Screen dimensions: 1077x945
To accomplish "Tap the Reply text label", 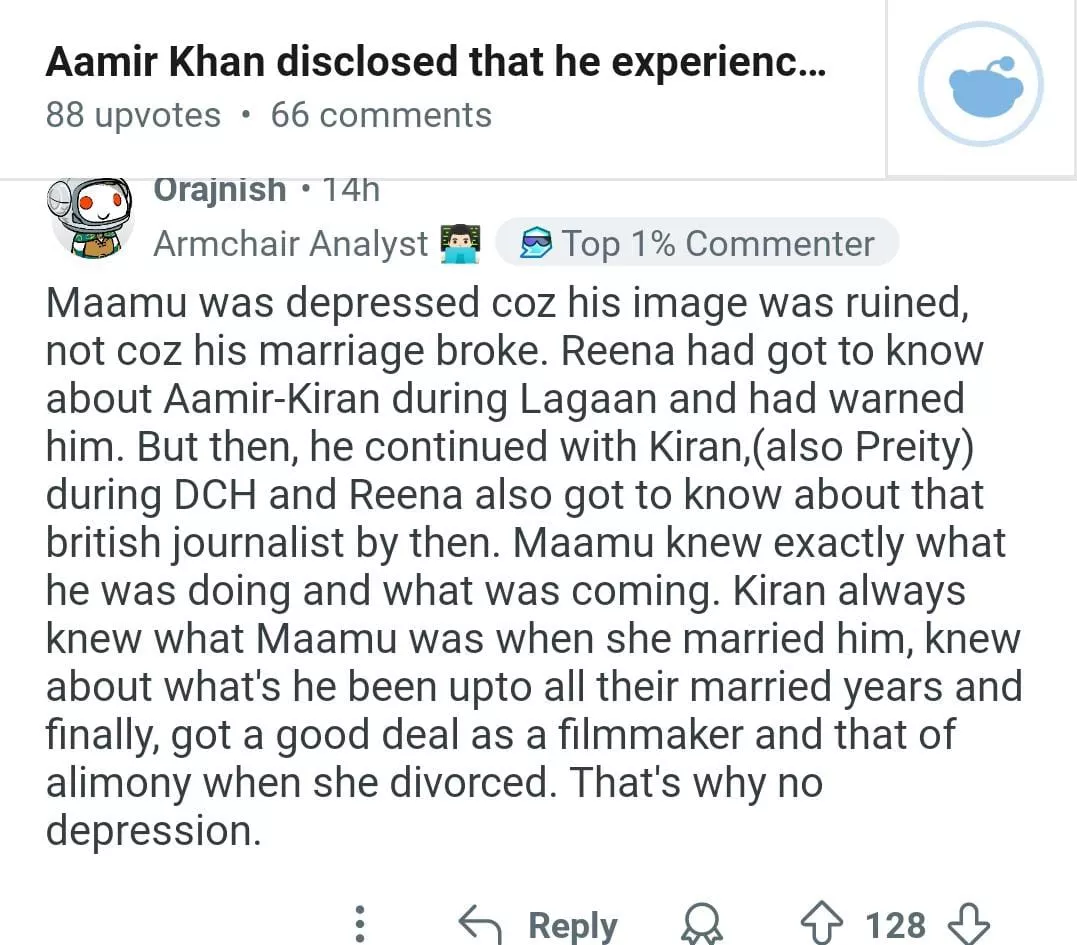I will coord(572,925).
